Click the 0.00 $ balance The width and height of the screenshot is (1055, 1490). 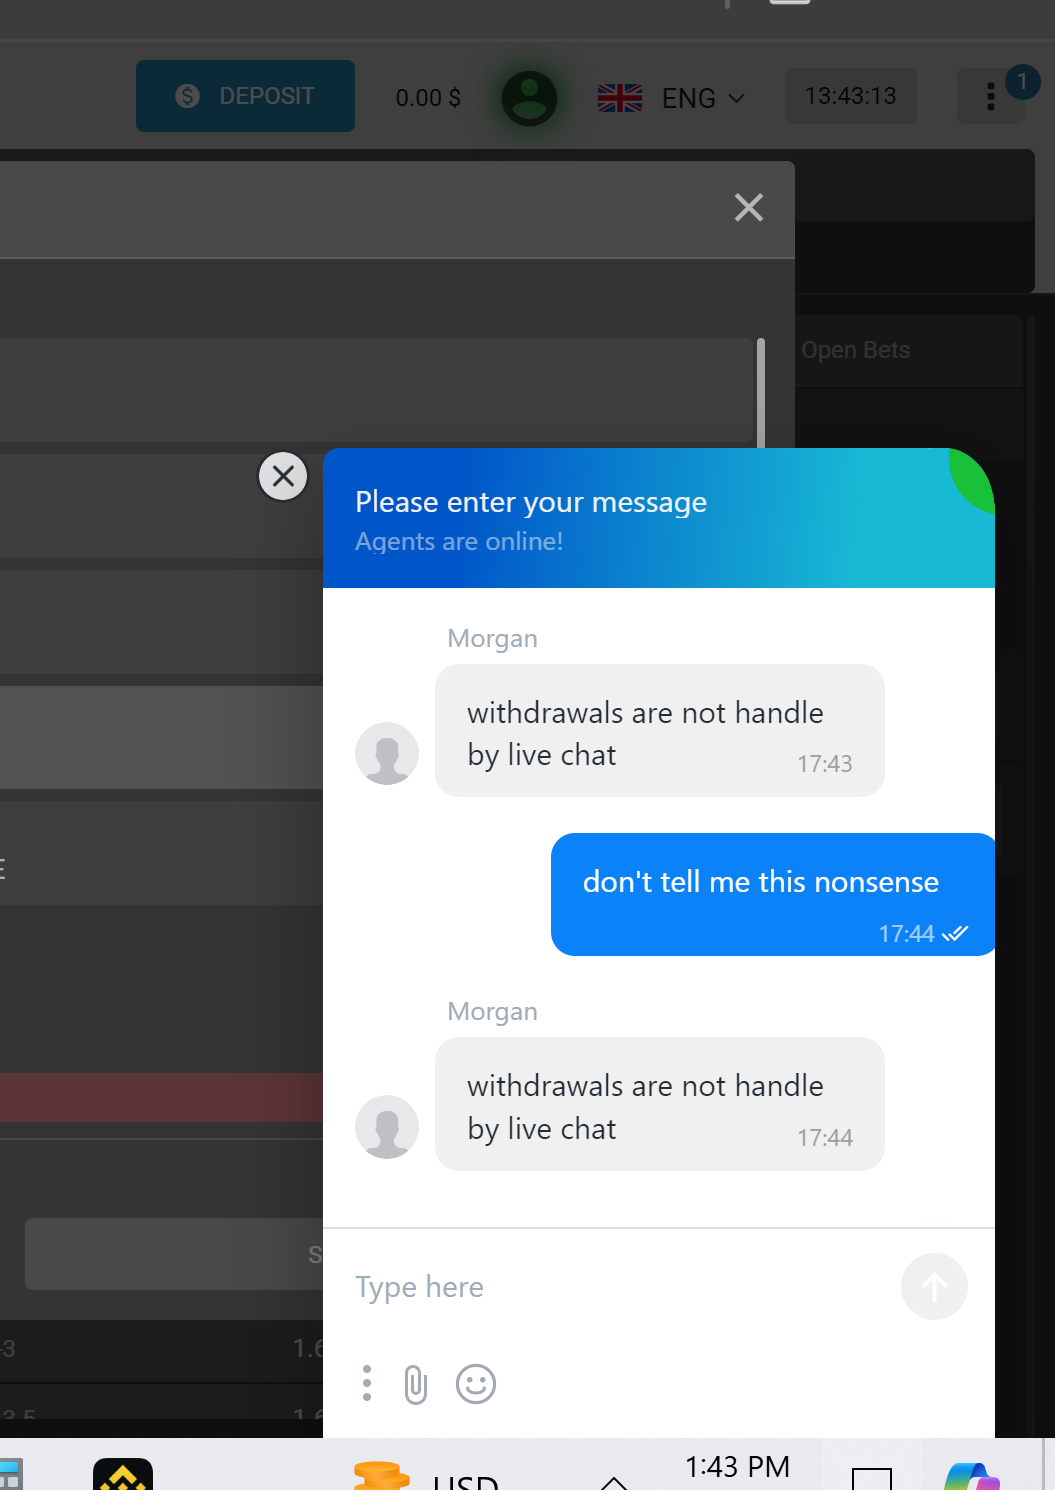(428, 98)
